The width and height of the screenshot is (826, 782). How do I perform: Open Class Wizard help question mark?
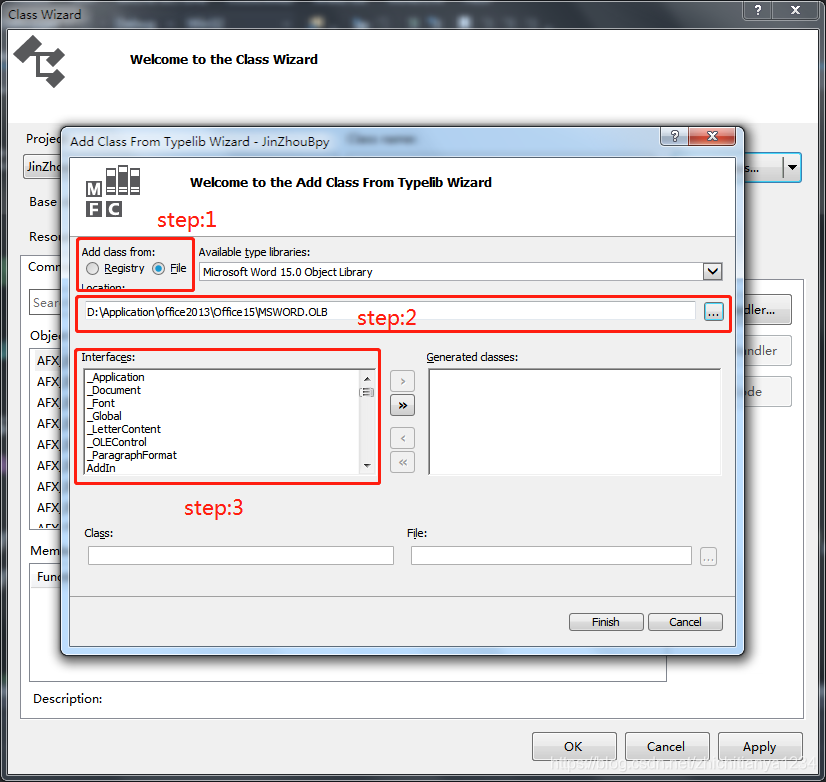tap(758, 9)
